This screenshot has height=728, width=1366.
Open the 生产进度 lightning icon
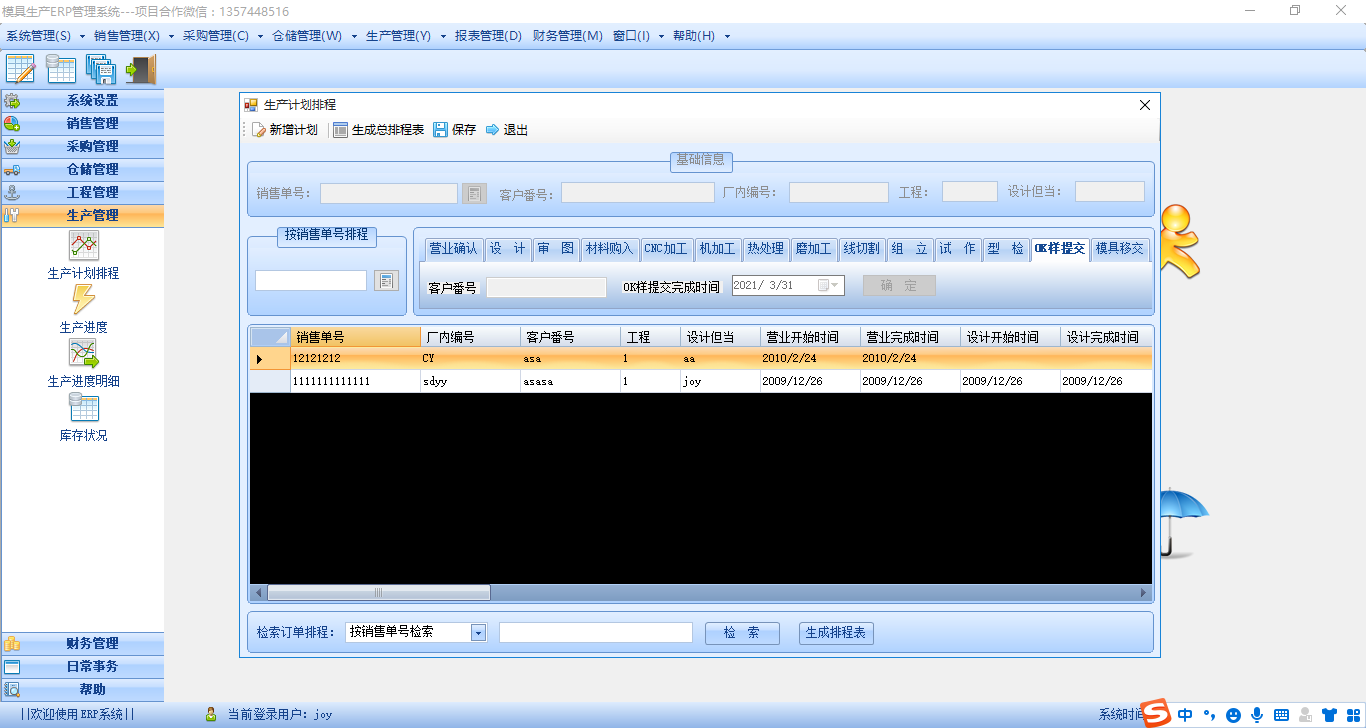coord(83,299)
